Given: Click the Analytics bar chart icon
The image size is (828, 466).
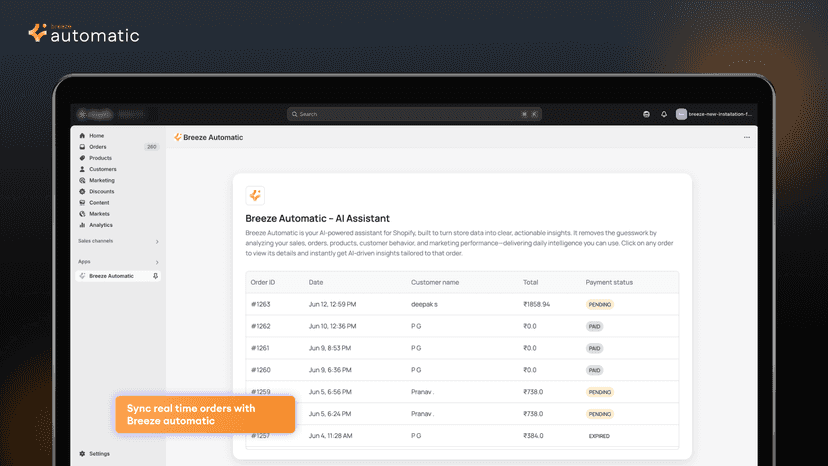Looking at the screenshot, I should tap(82, 225).
